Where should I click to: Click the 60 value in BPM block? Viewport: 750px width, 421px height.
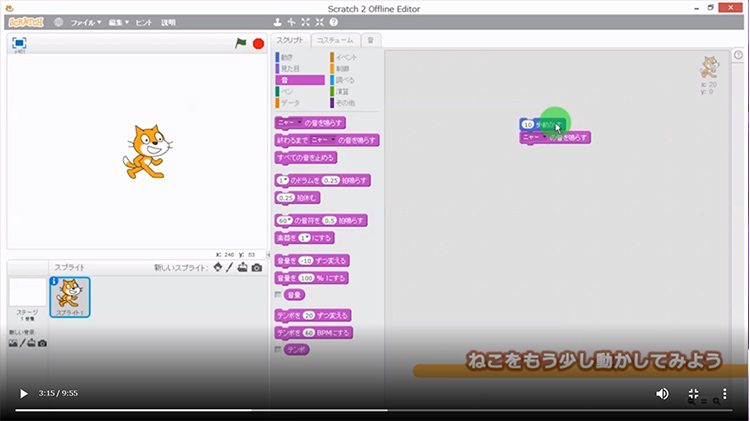coord(309,332)
